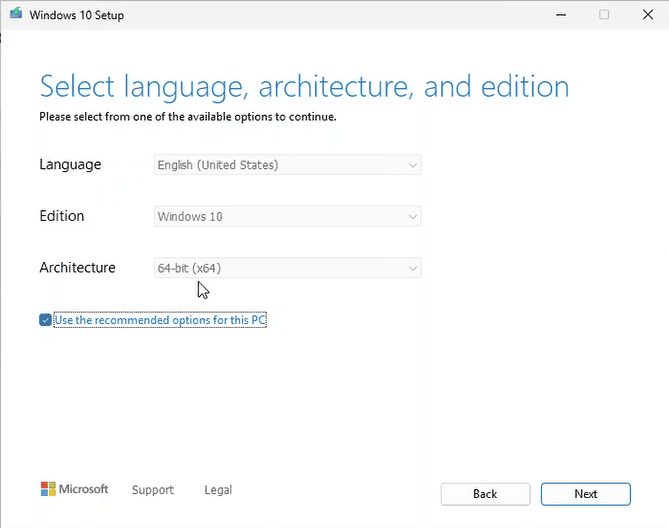This screenshot has width=669, height=528.
Task: Click 'Use the recommended options for this PC' label
Action: pyautogui.click(x=160, y=320)
